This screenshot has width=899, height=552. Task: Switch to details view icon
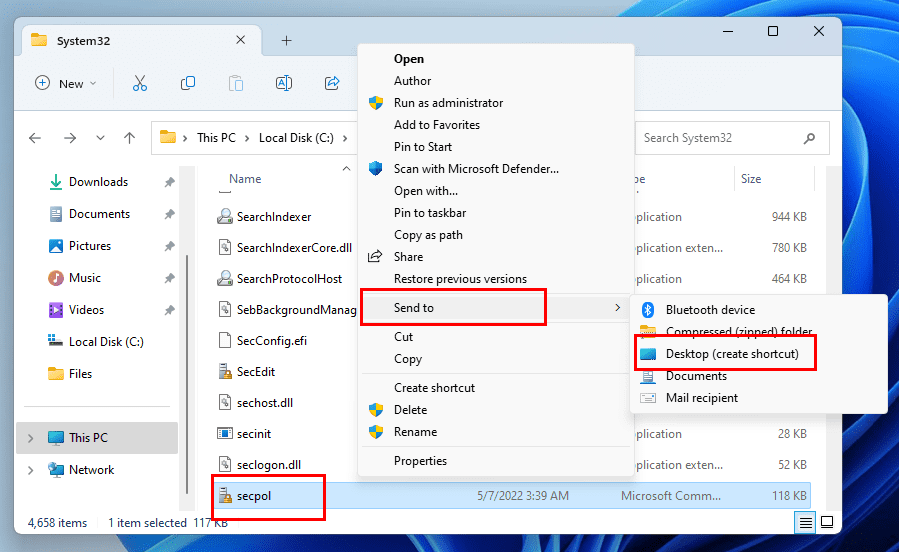[x=805, y=522]
